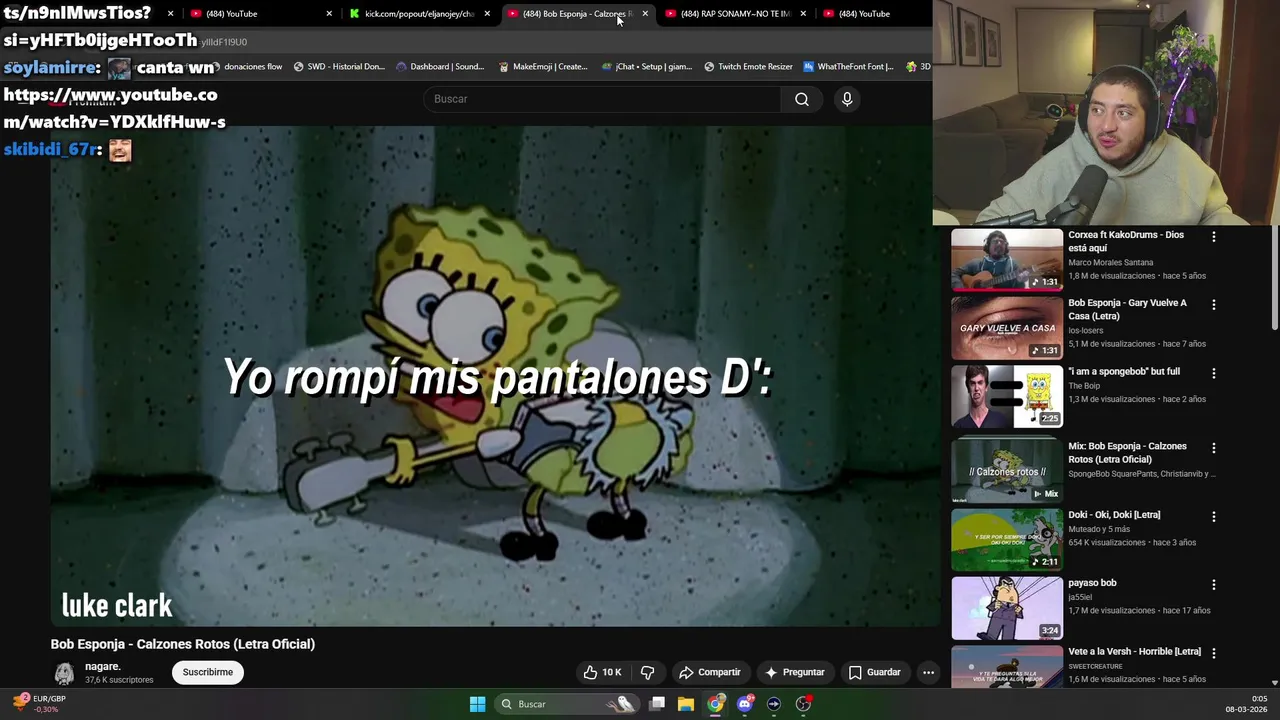
Task: Click the YouTube search magnifier icon
Action: (x=801, y=99)
